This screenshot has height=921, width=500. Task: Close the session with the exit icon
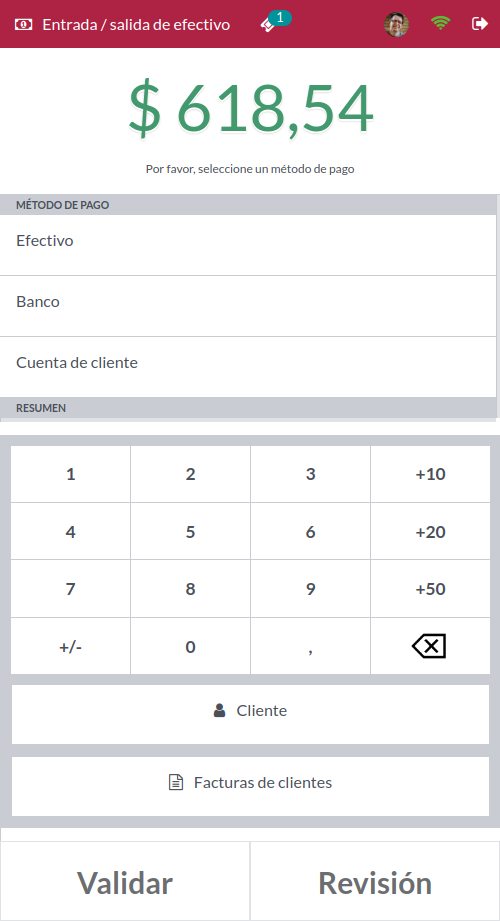[x=479, y=23]
